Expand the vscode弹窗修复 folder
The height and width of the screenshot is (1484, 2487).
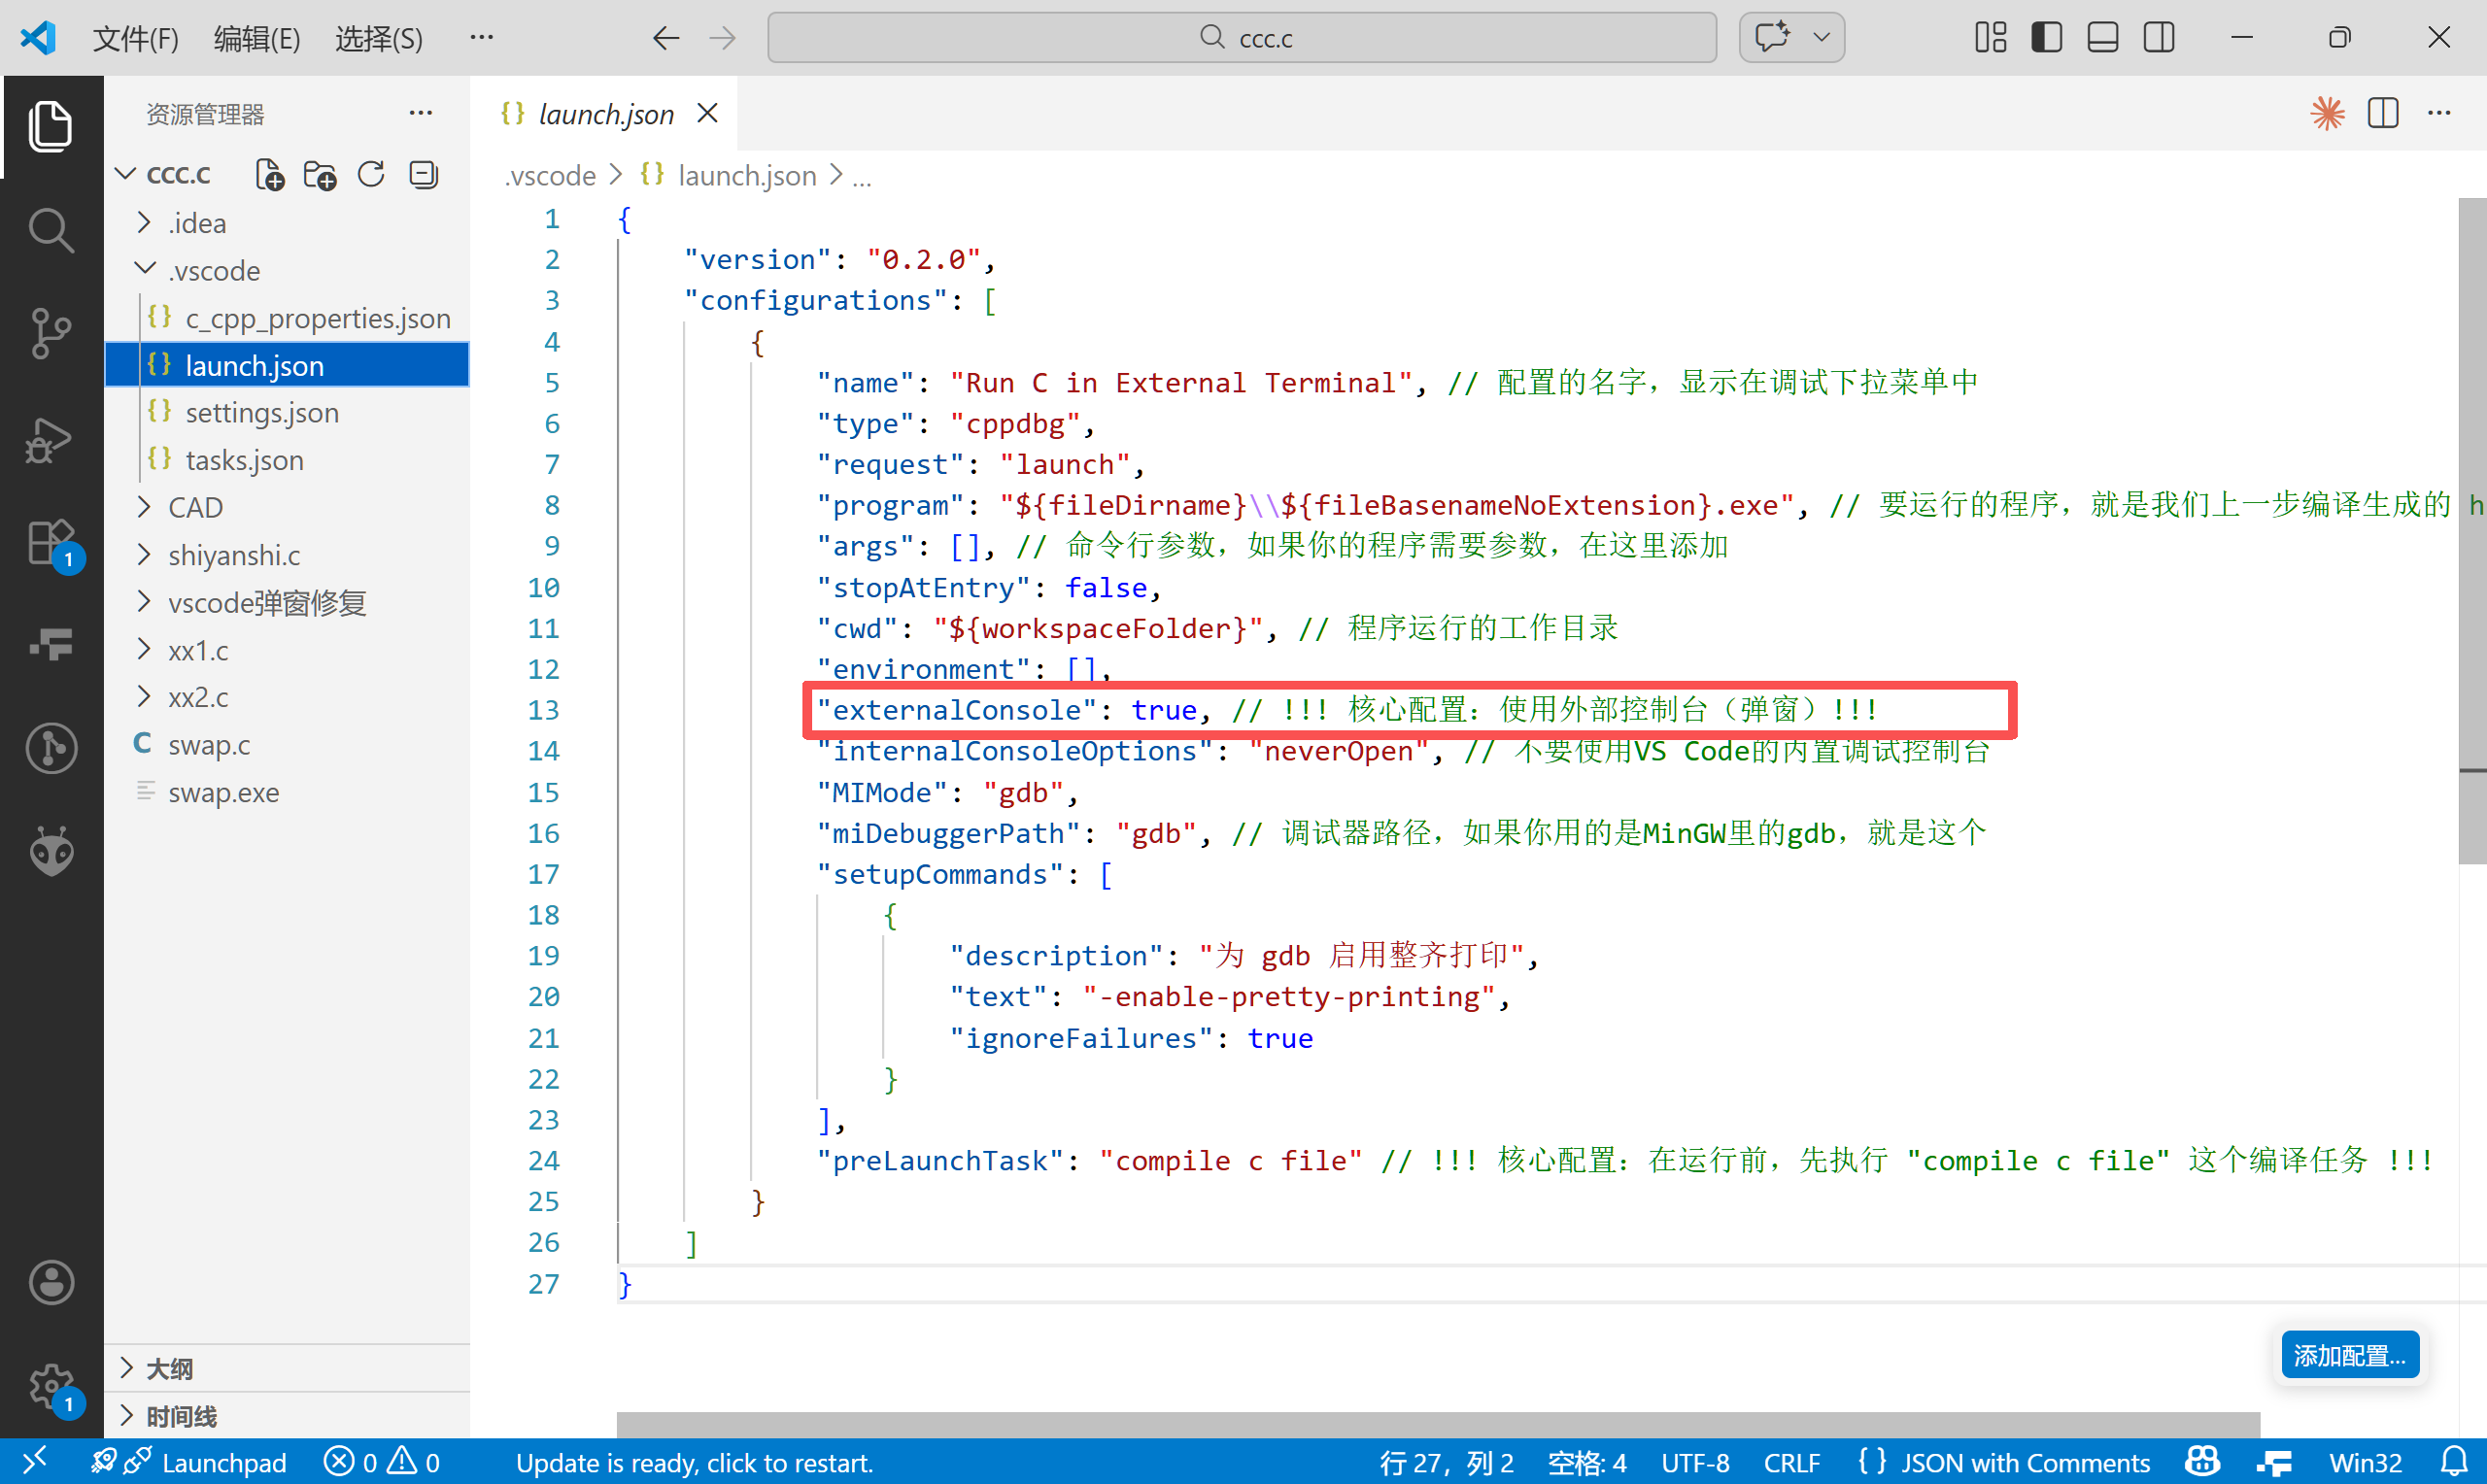click(144, 602)
